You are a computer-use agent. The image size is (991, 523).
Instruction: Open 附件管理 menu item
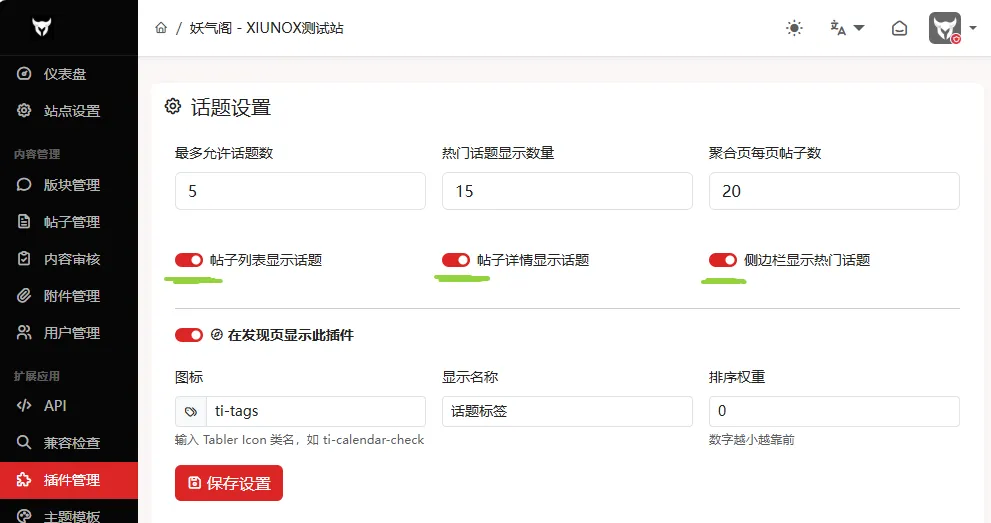point(69,296)
